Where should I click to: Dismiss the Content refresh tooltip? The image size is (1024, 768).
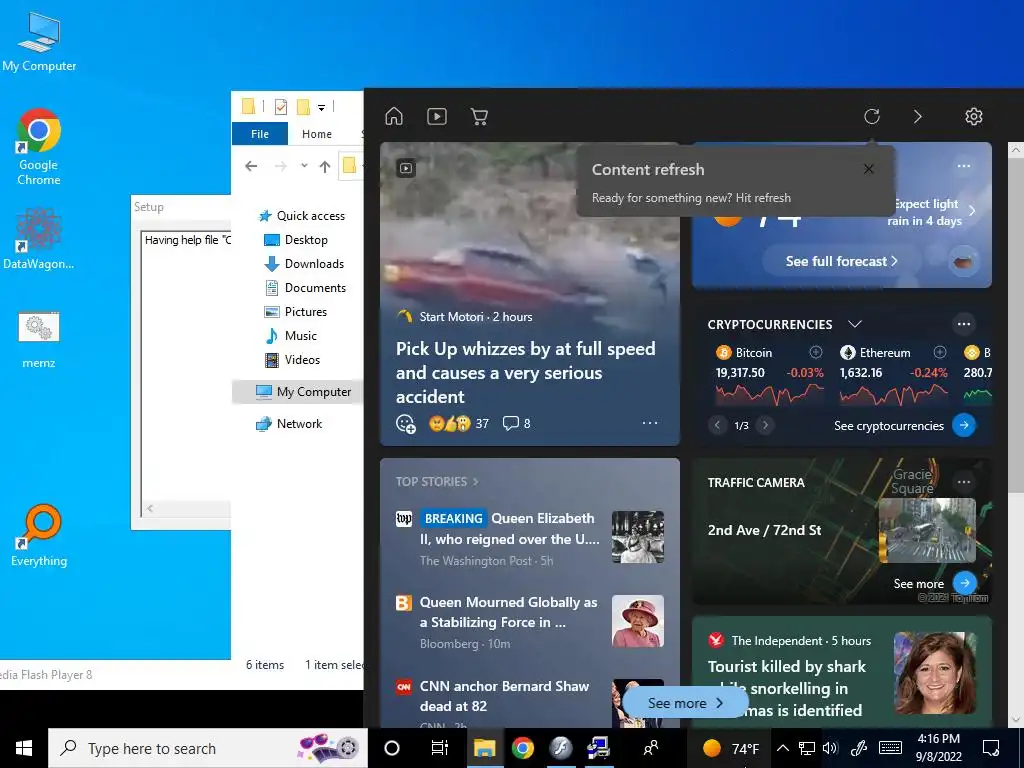(x=869, y=169)
